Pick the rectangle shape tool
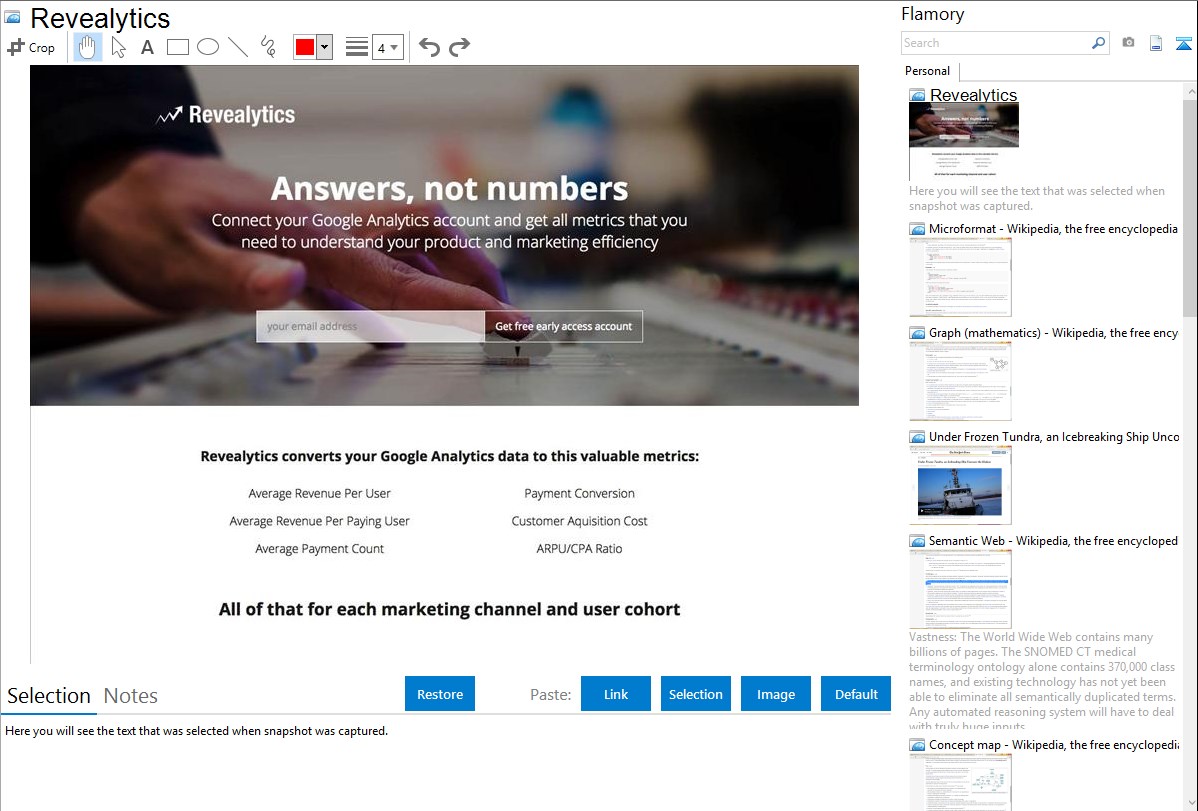The width and height of the screenshot is (1198, 811). [x=177, y=47]
